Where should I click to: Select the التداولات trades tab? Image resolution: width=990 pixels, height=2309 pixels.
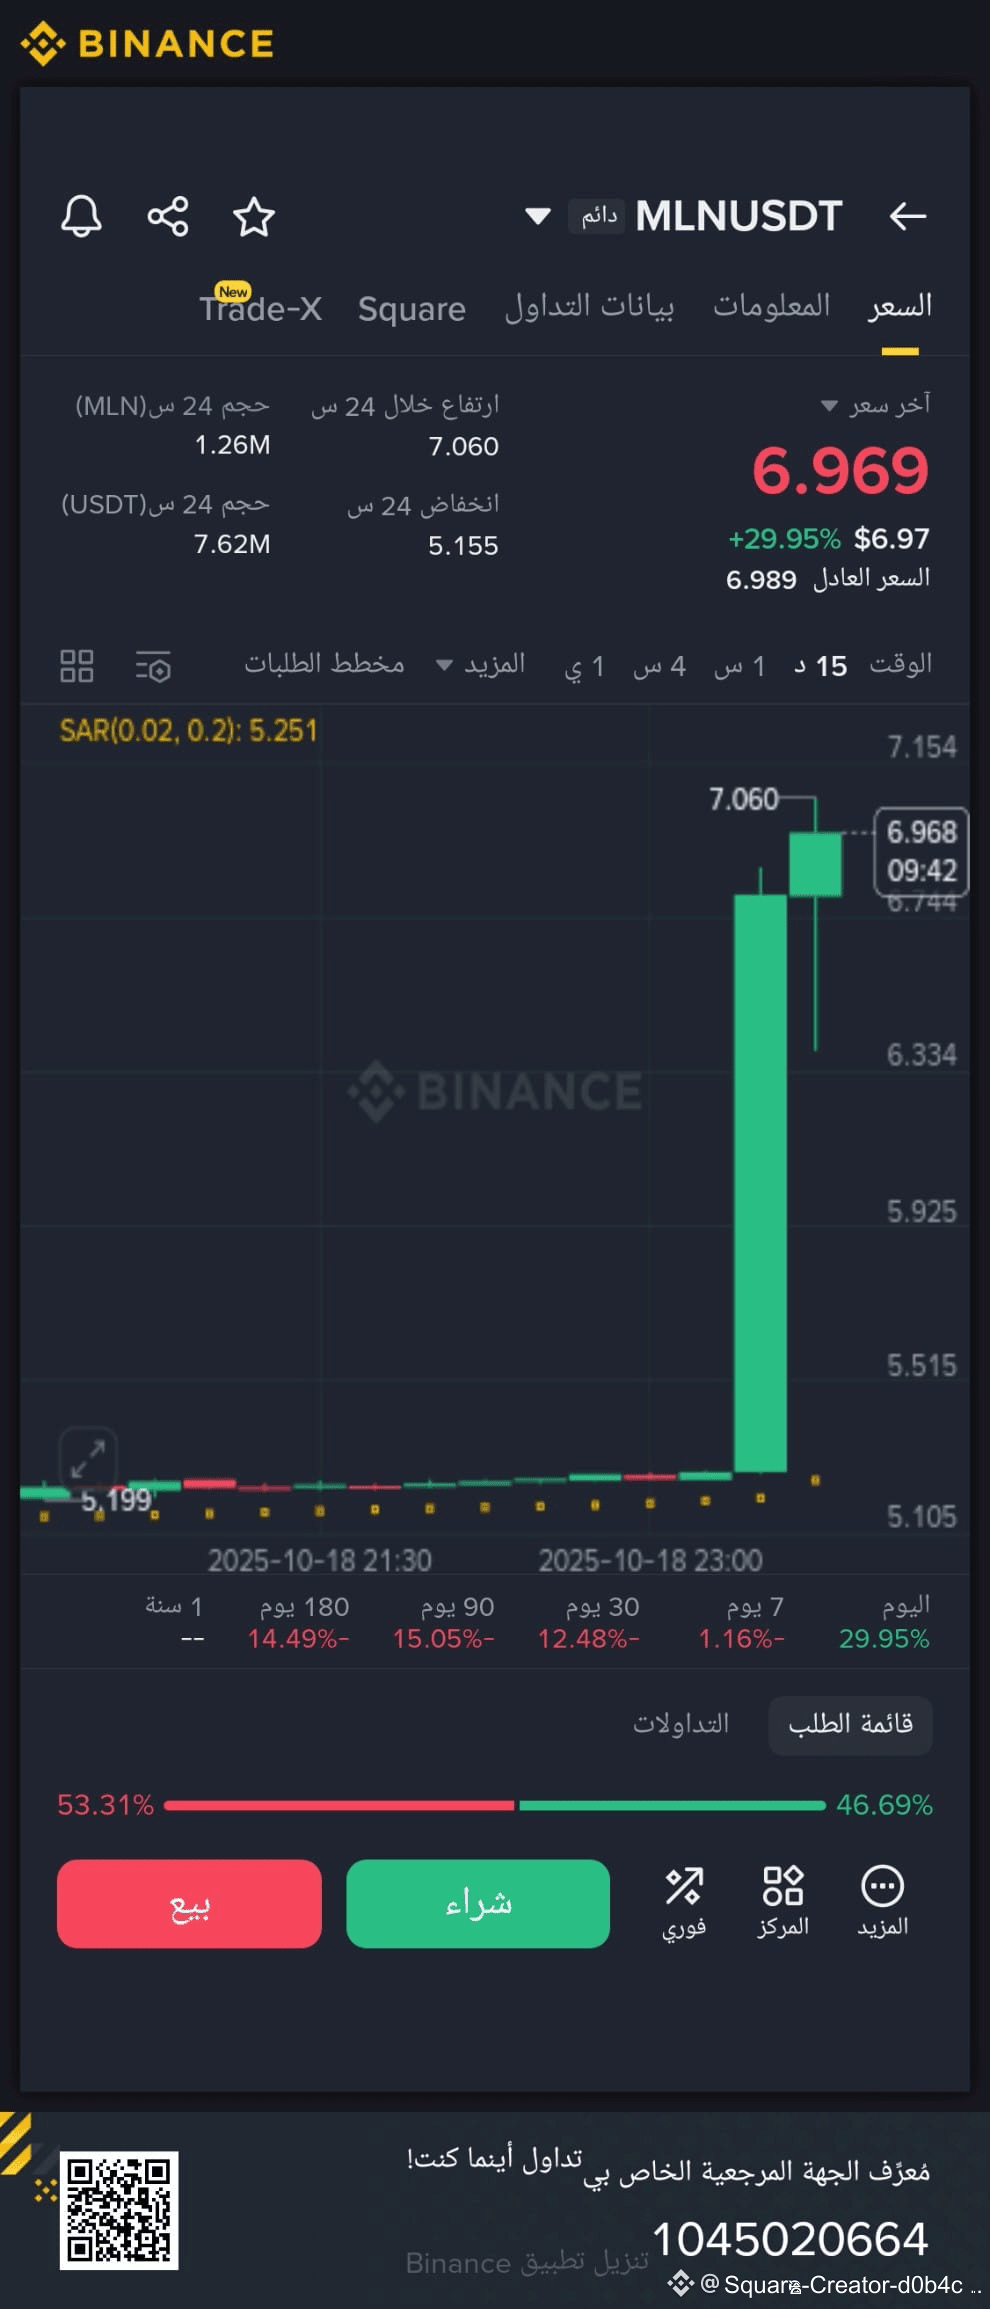click(x=681, y=1724)
